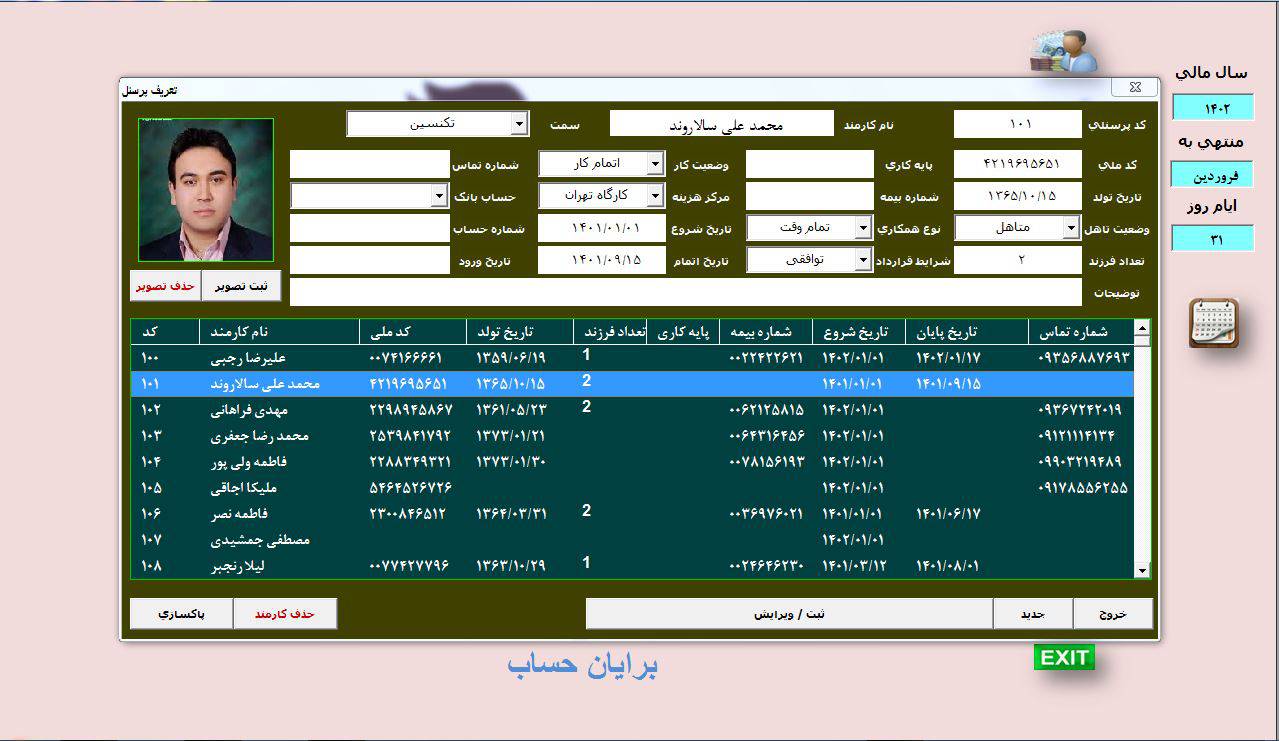Click the خروج (exit) button

(x=1114, y=614)
